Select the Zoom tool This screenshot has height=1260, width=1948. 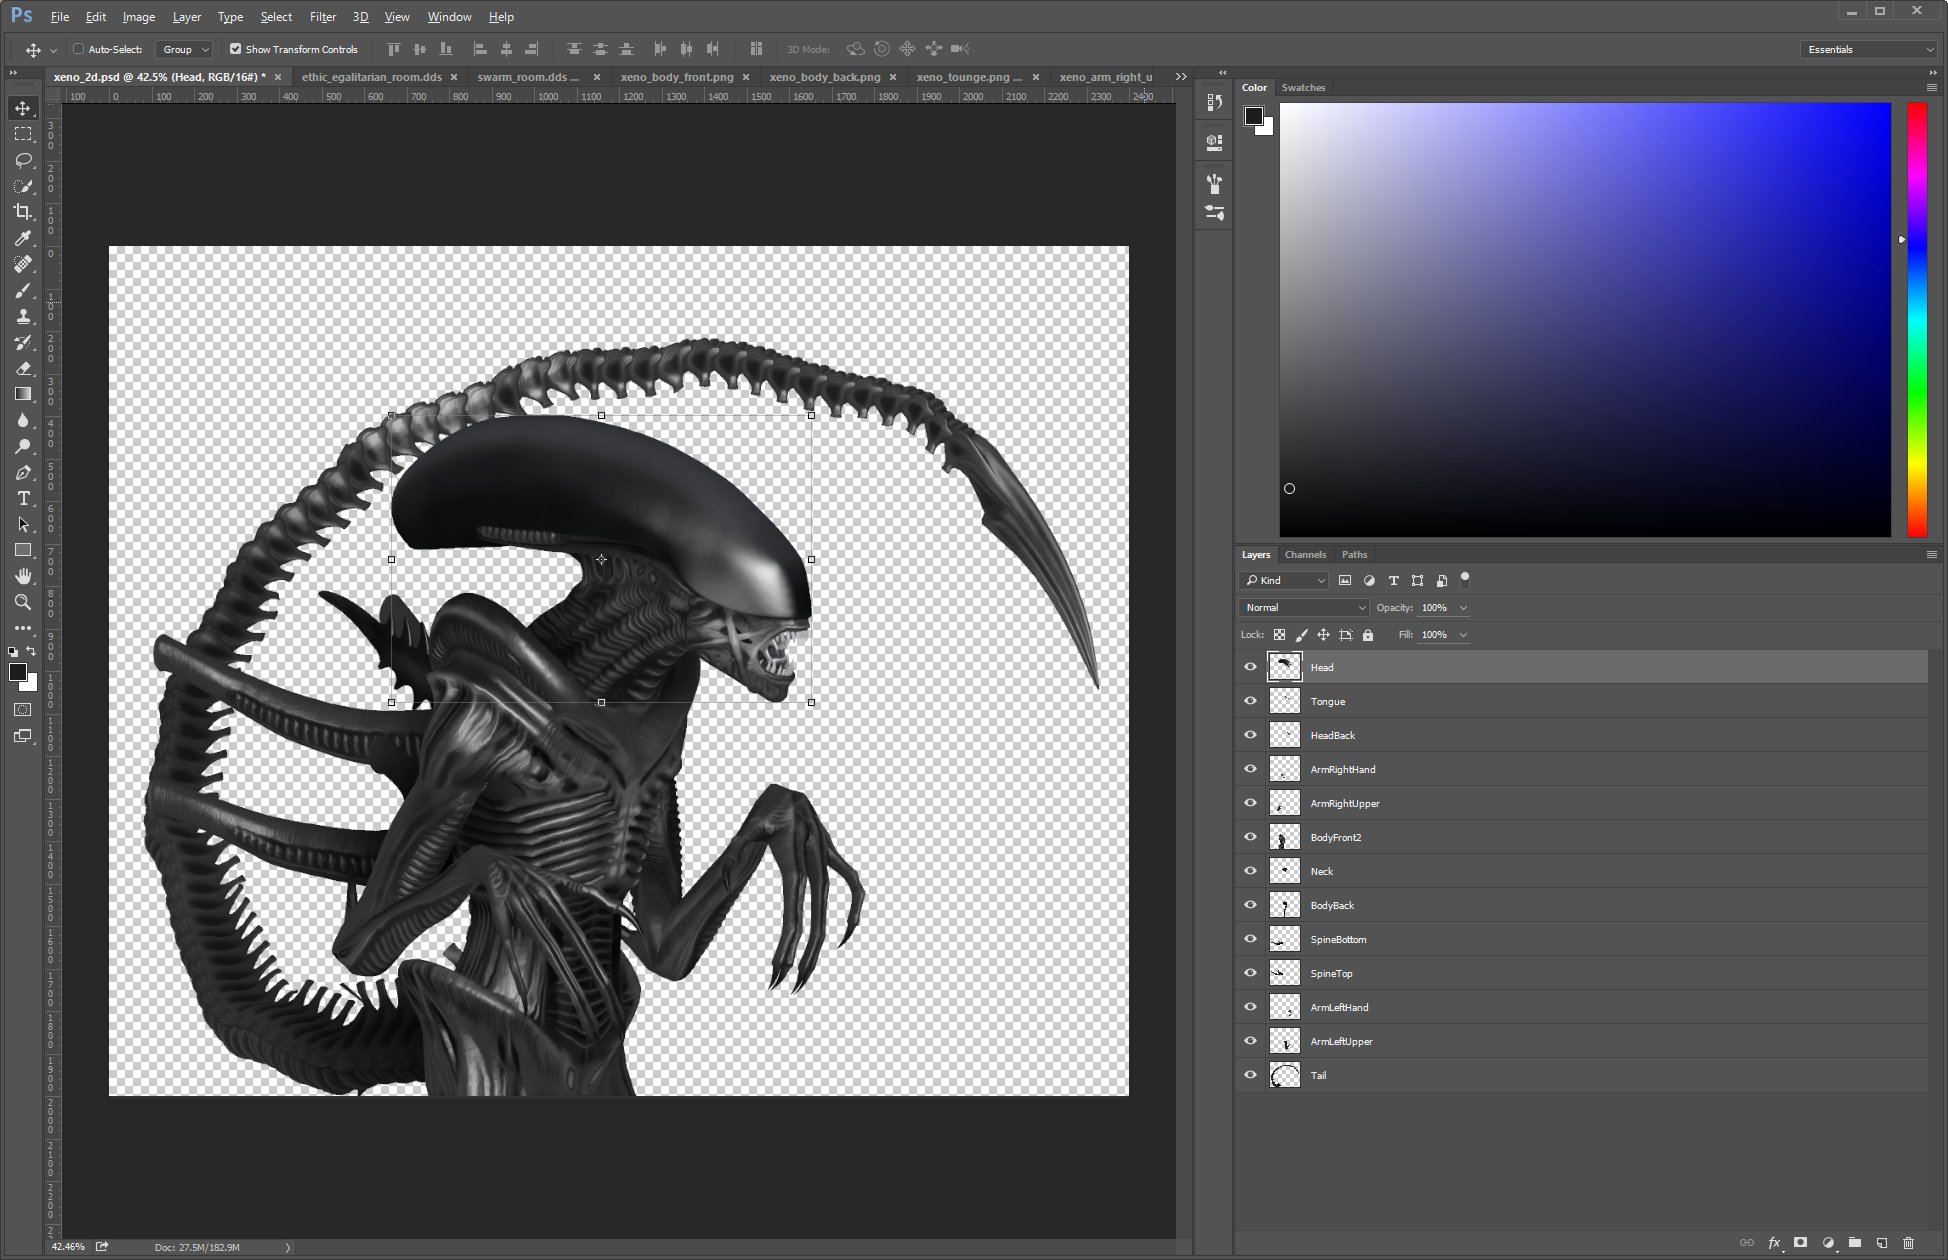point(23,602)
